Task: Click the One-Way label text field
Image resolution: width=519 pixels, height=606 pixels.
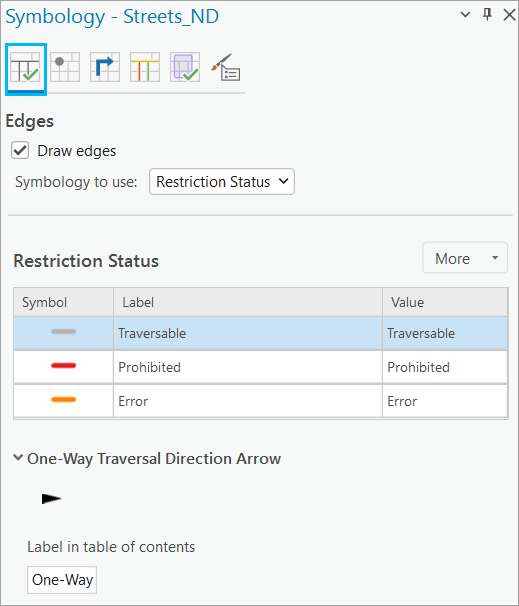Action: [x=62, y=580]
